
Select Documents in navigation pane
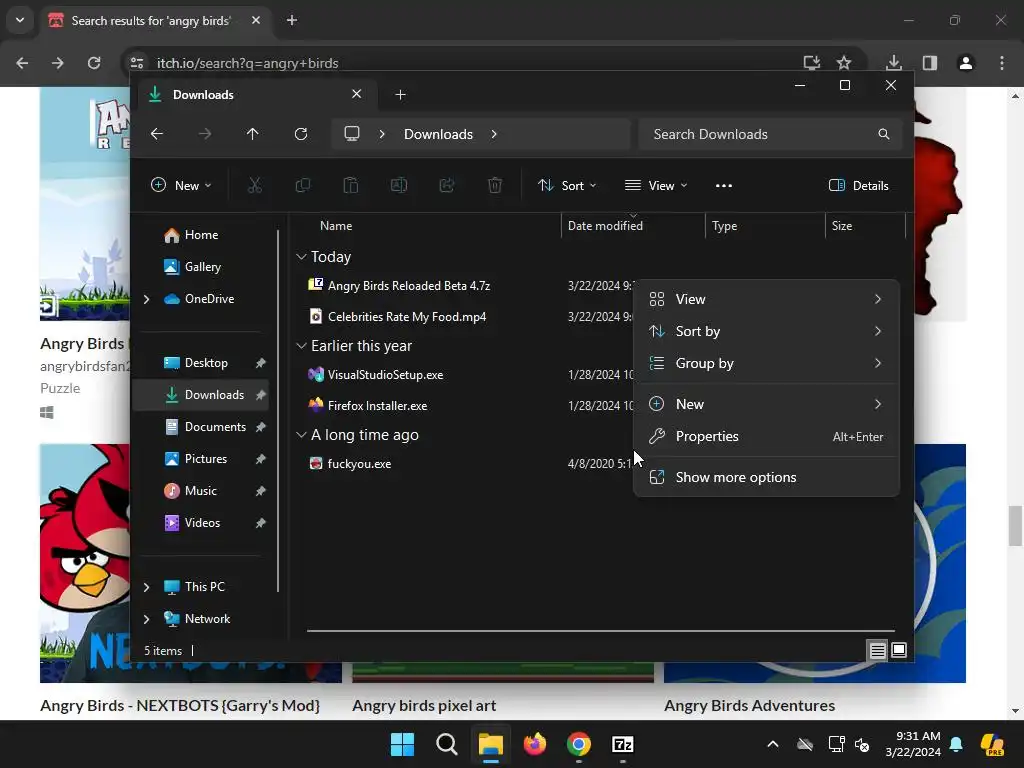tap(200, 427)
